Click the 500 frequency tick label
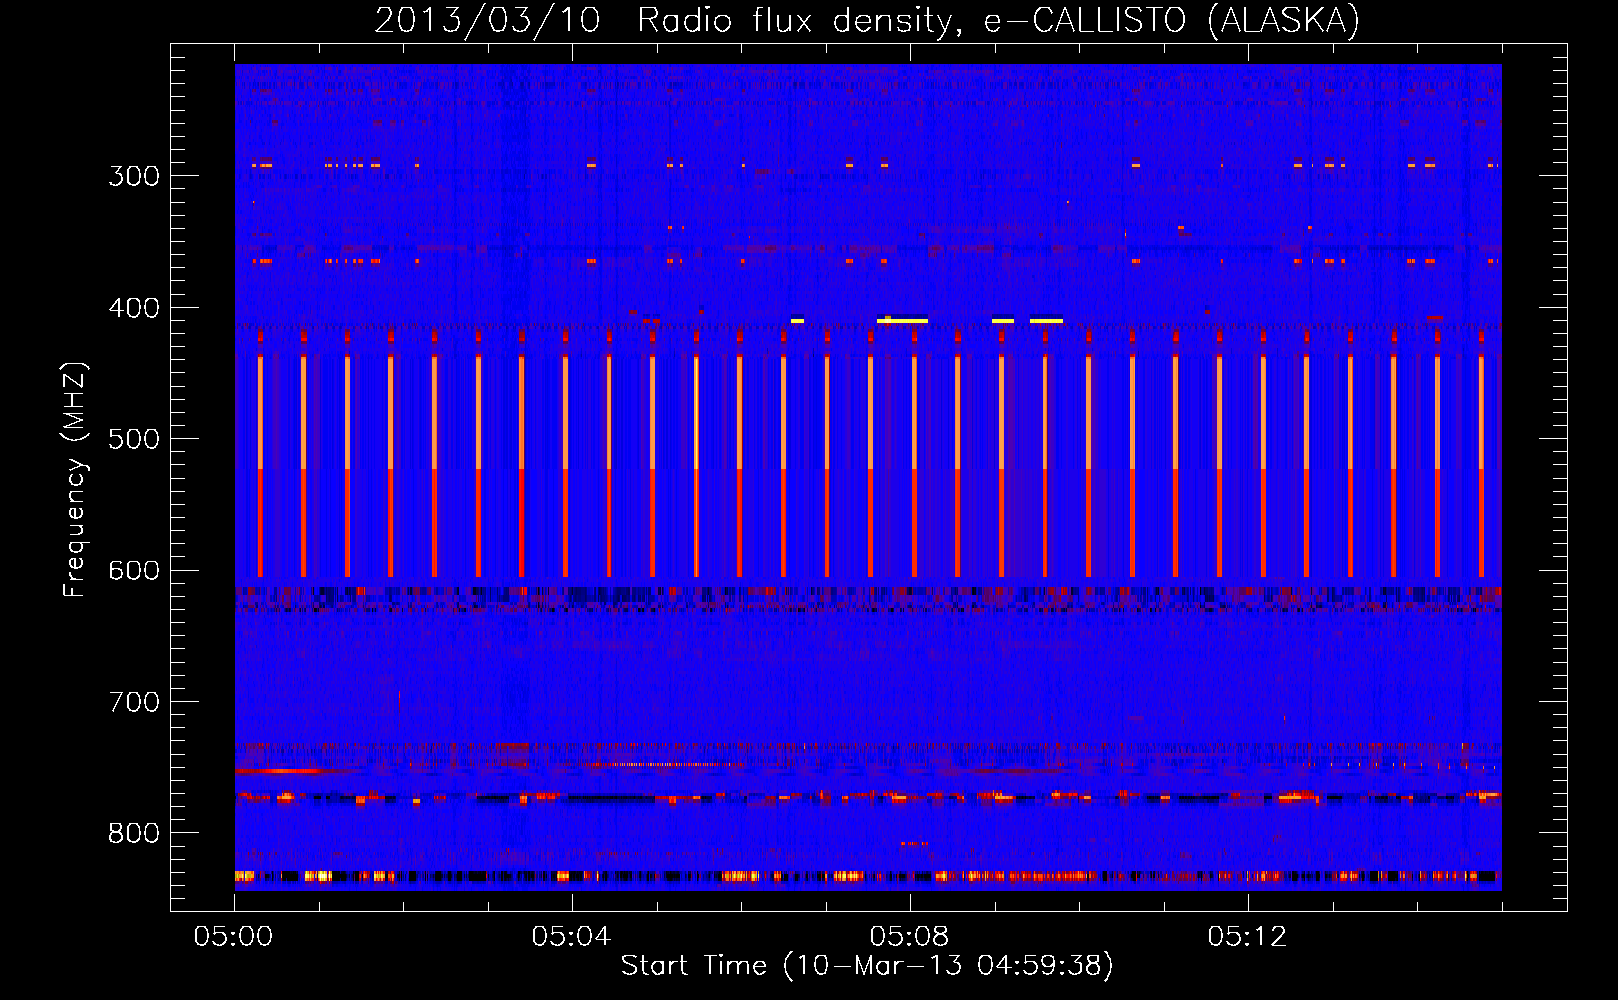 (134, 439)
